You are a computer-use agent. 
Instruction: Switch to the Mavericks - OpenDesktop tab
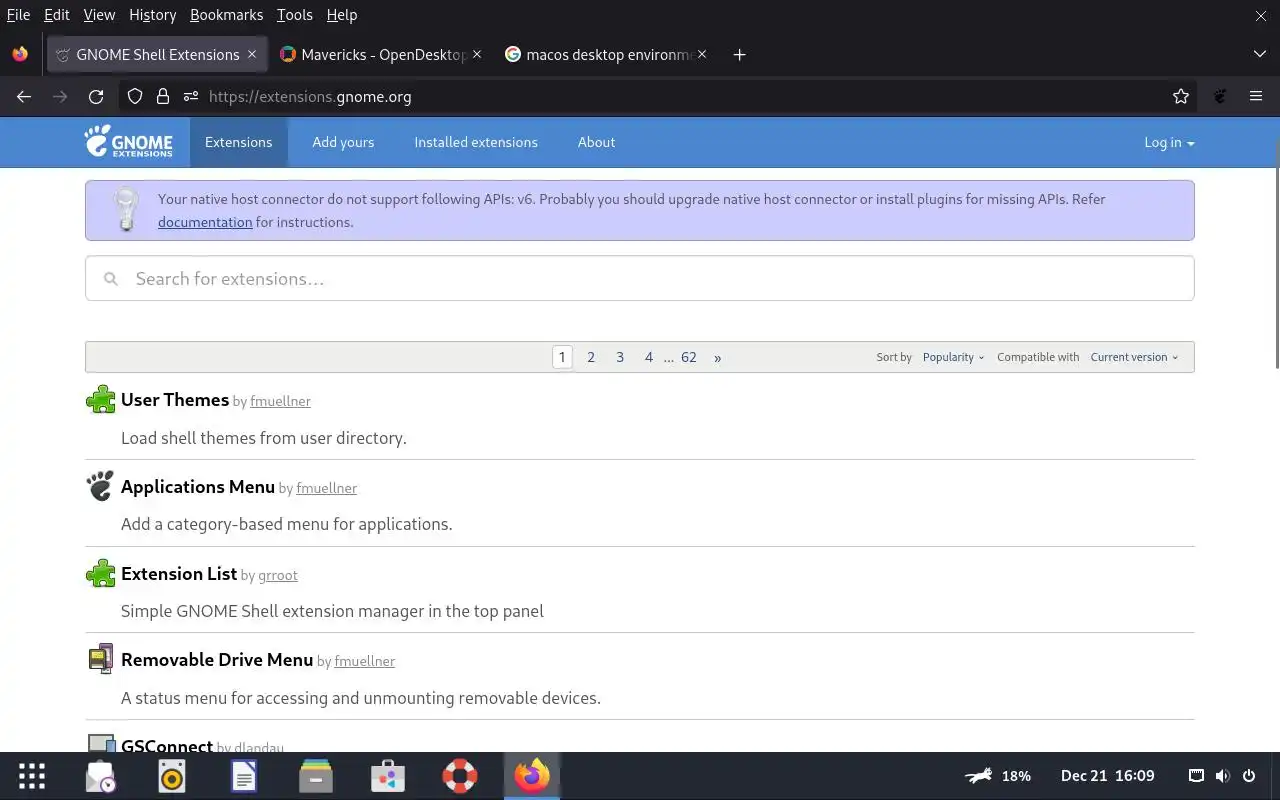381,54
